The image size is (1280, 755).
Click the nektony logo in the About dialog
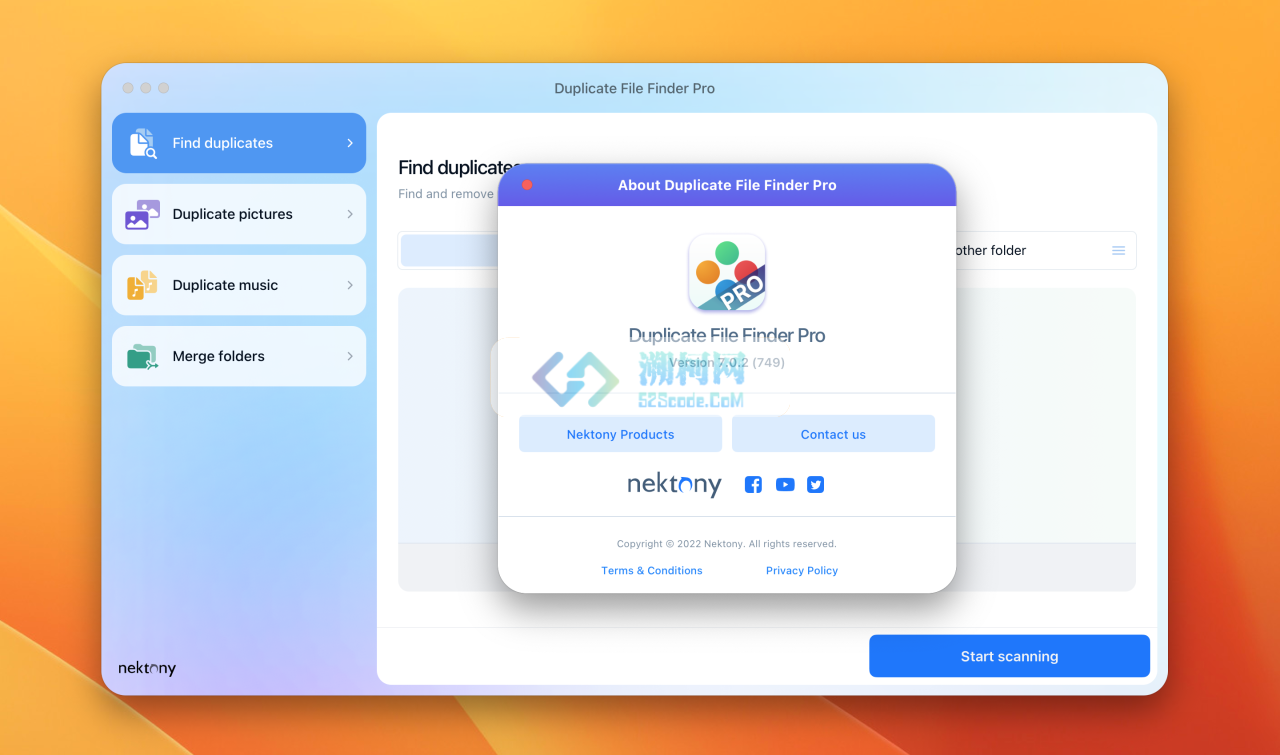[674, 485]
